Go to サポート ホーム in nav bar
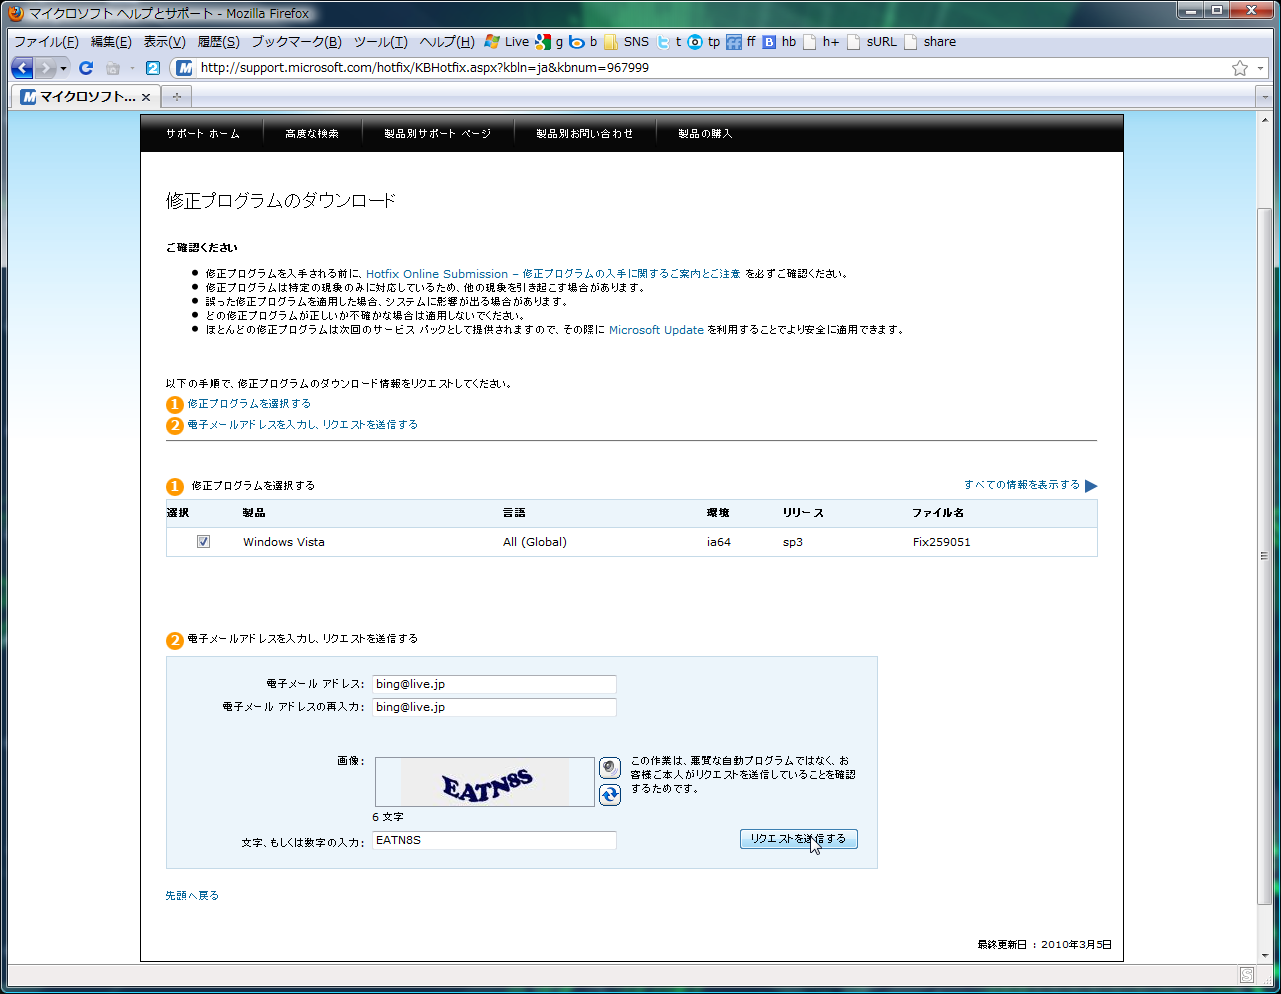Screen dimensions: 1281x994 tap(203, 133)
